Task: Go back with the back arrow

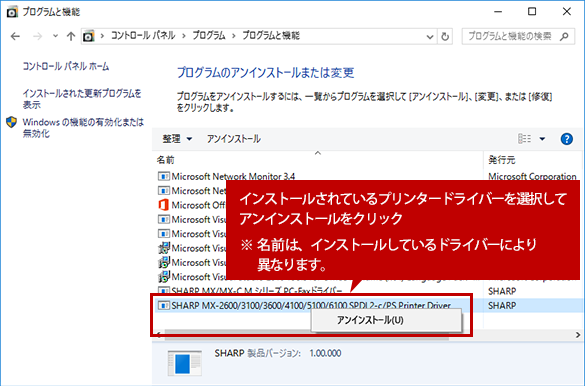Action: [x=15, y=36]
